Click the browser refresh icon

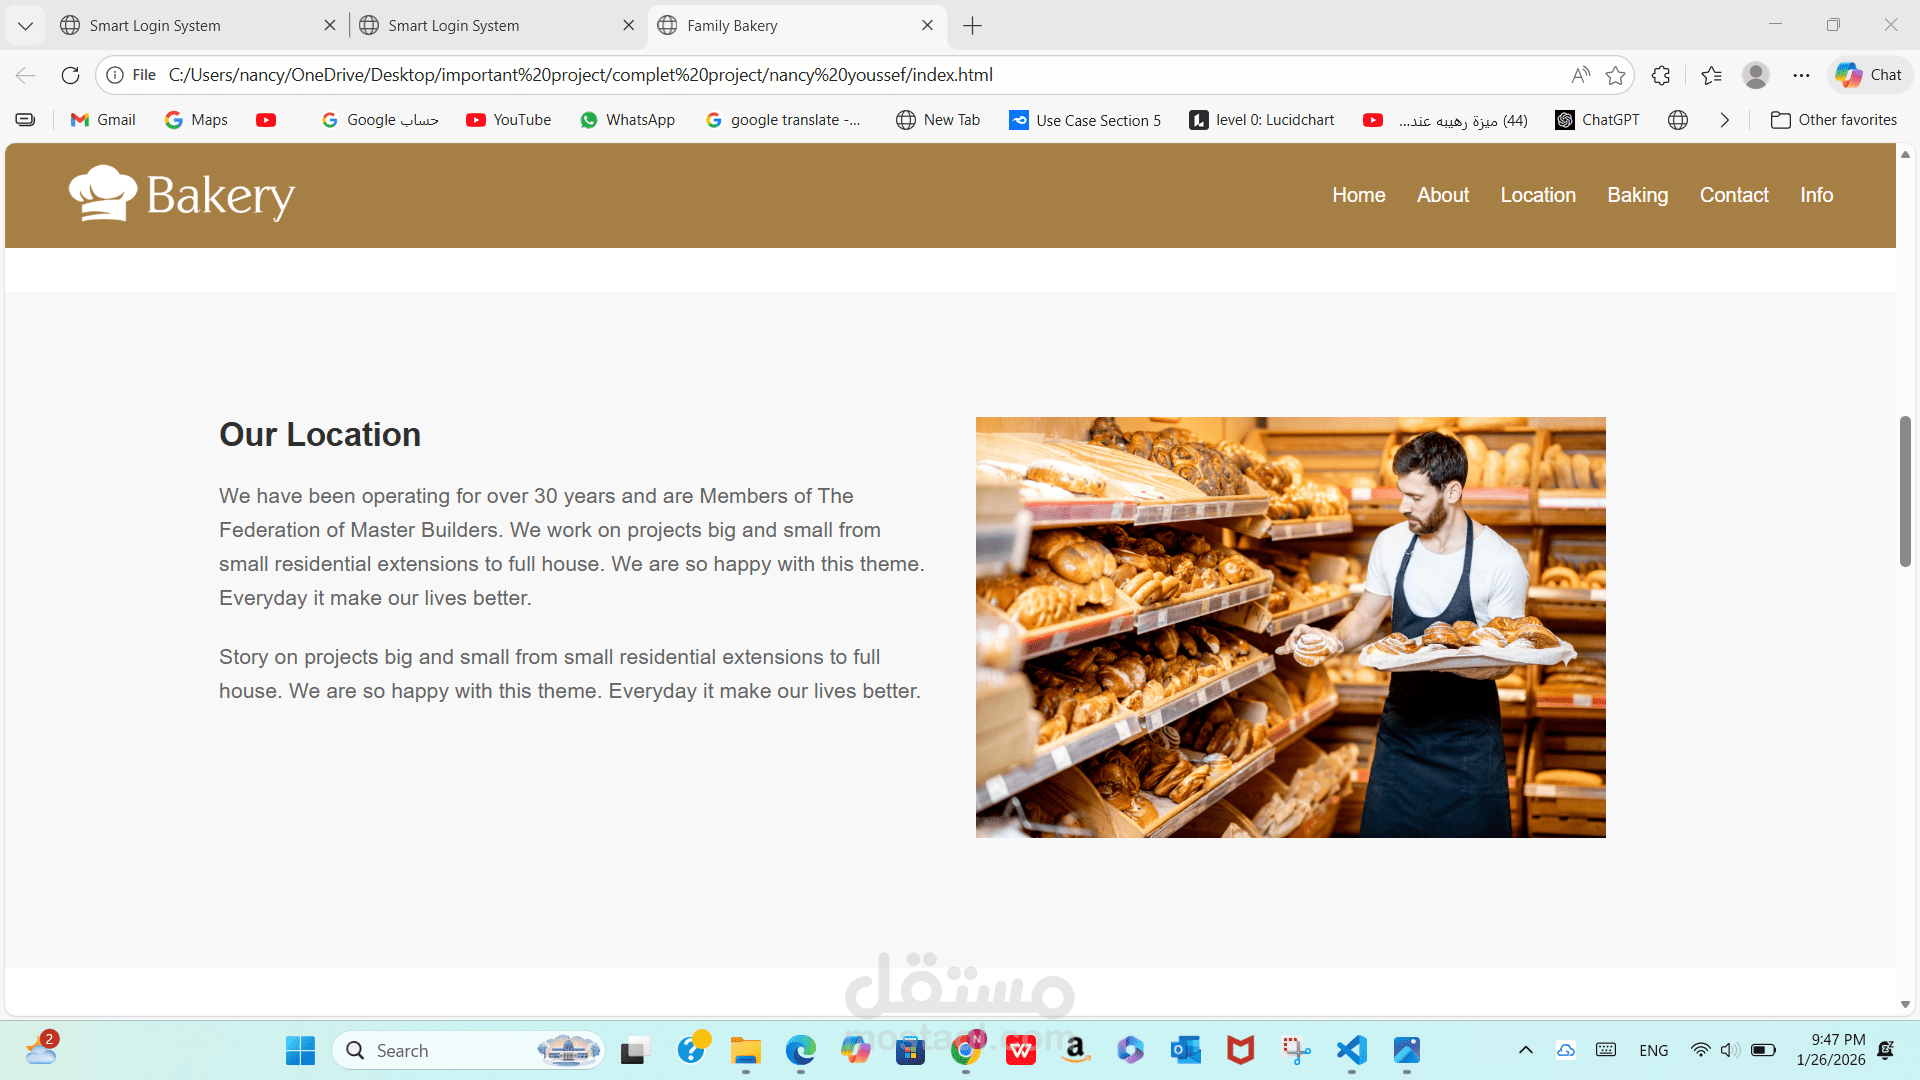click(70, 75)
